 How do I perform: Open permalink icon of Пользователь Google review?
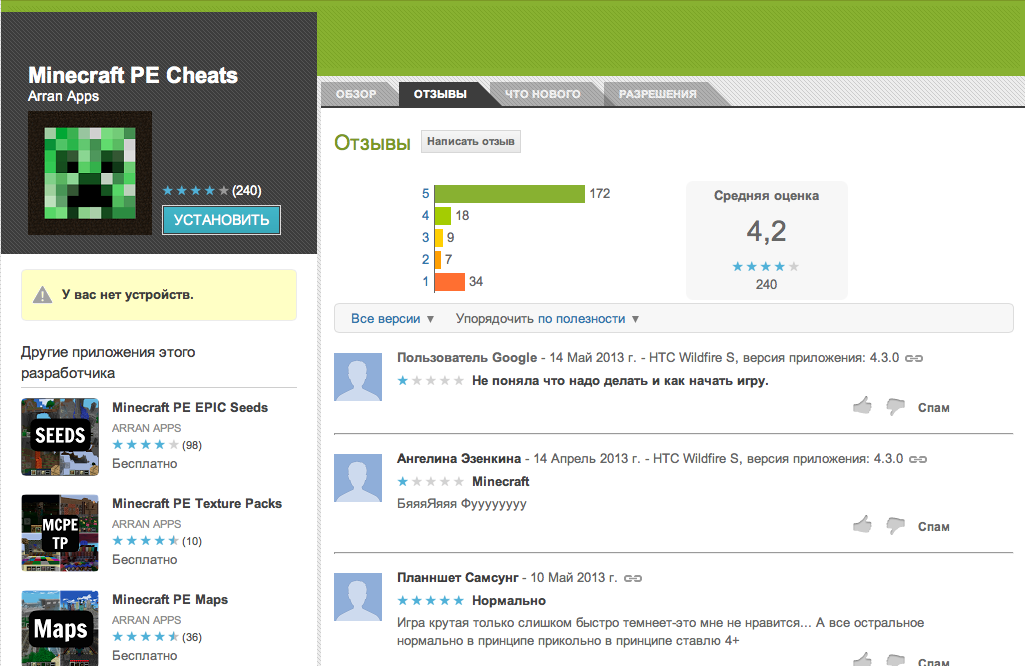pos(914,358)
